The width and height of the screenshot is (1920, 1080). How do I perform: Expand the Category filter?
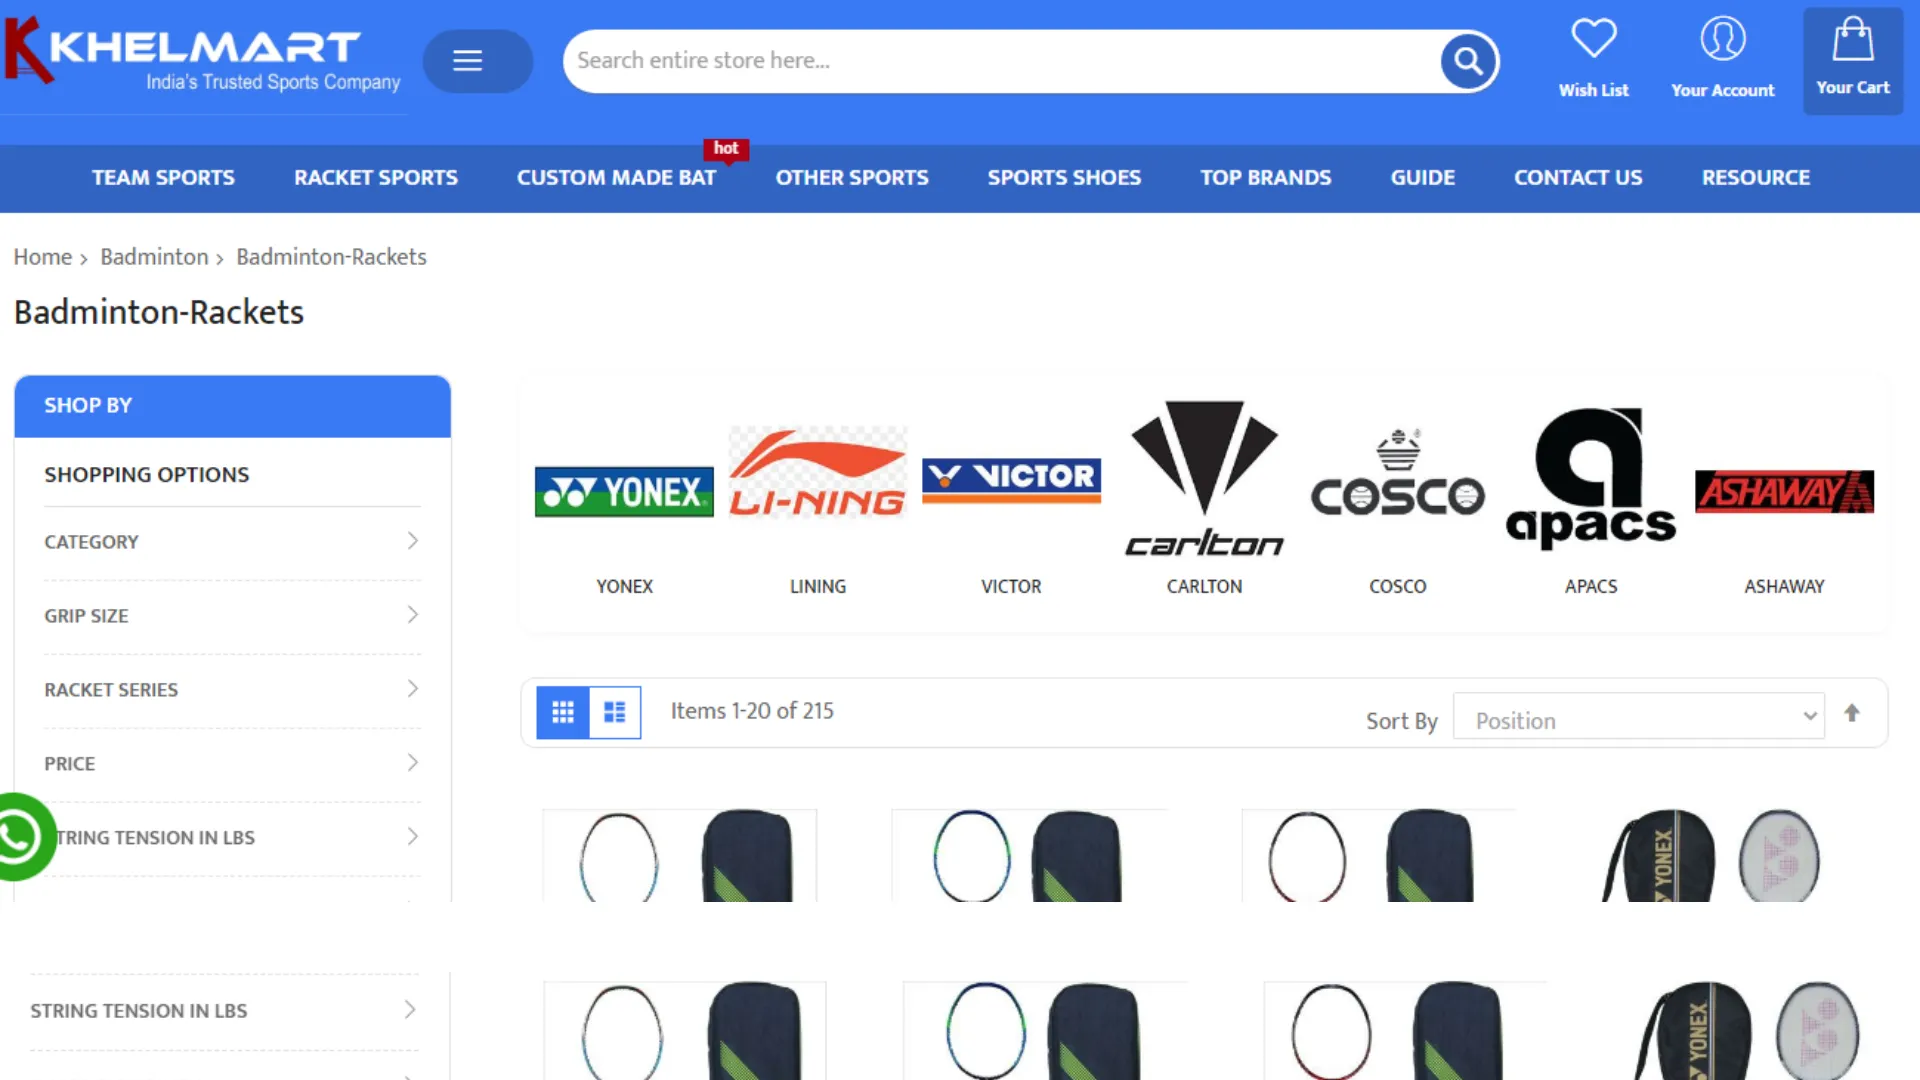[232, 542]
